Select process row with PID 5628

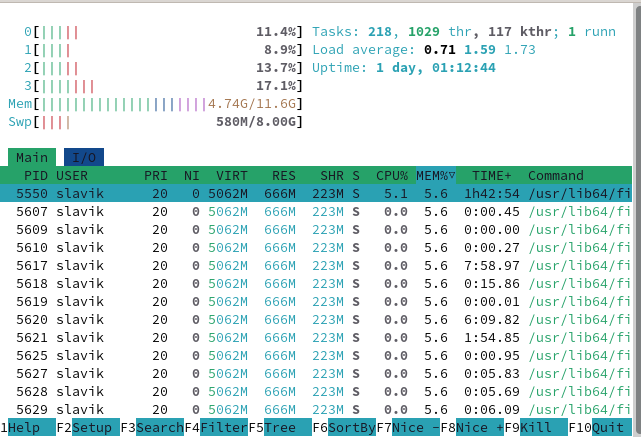(x=316, y=391)
